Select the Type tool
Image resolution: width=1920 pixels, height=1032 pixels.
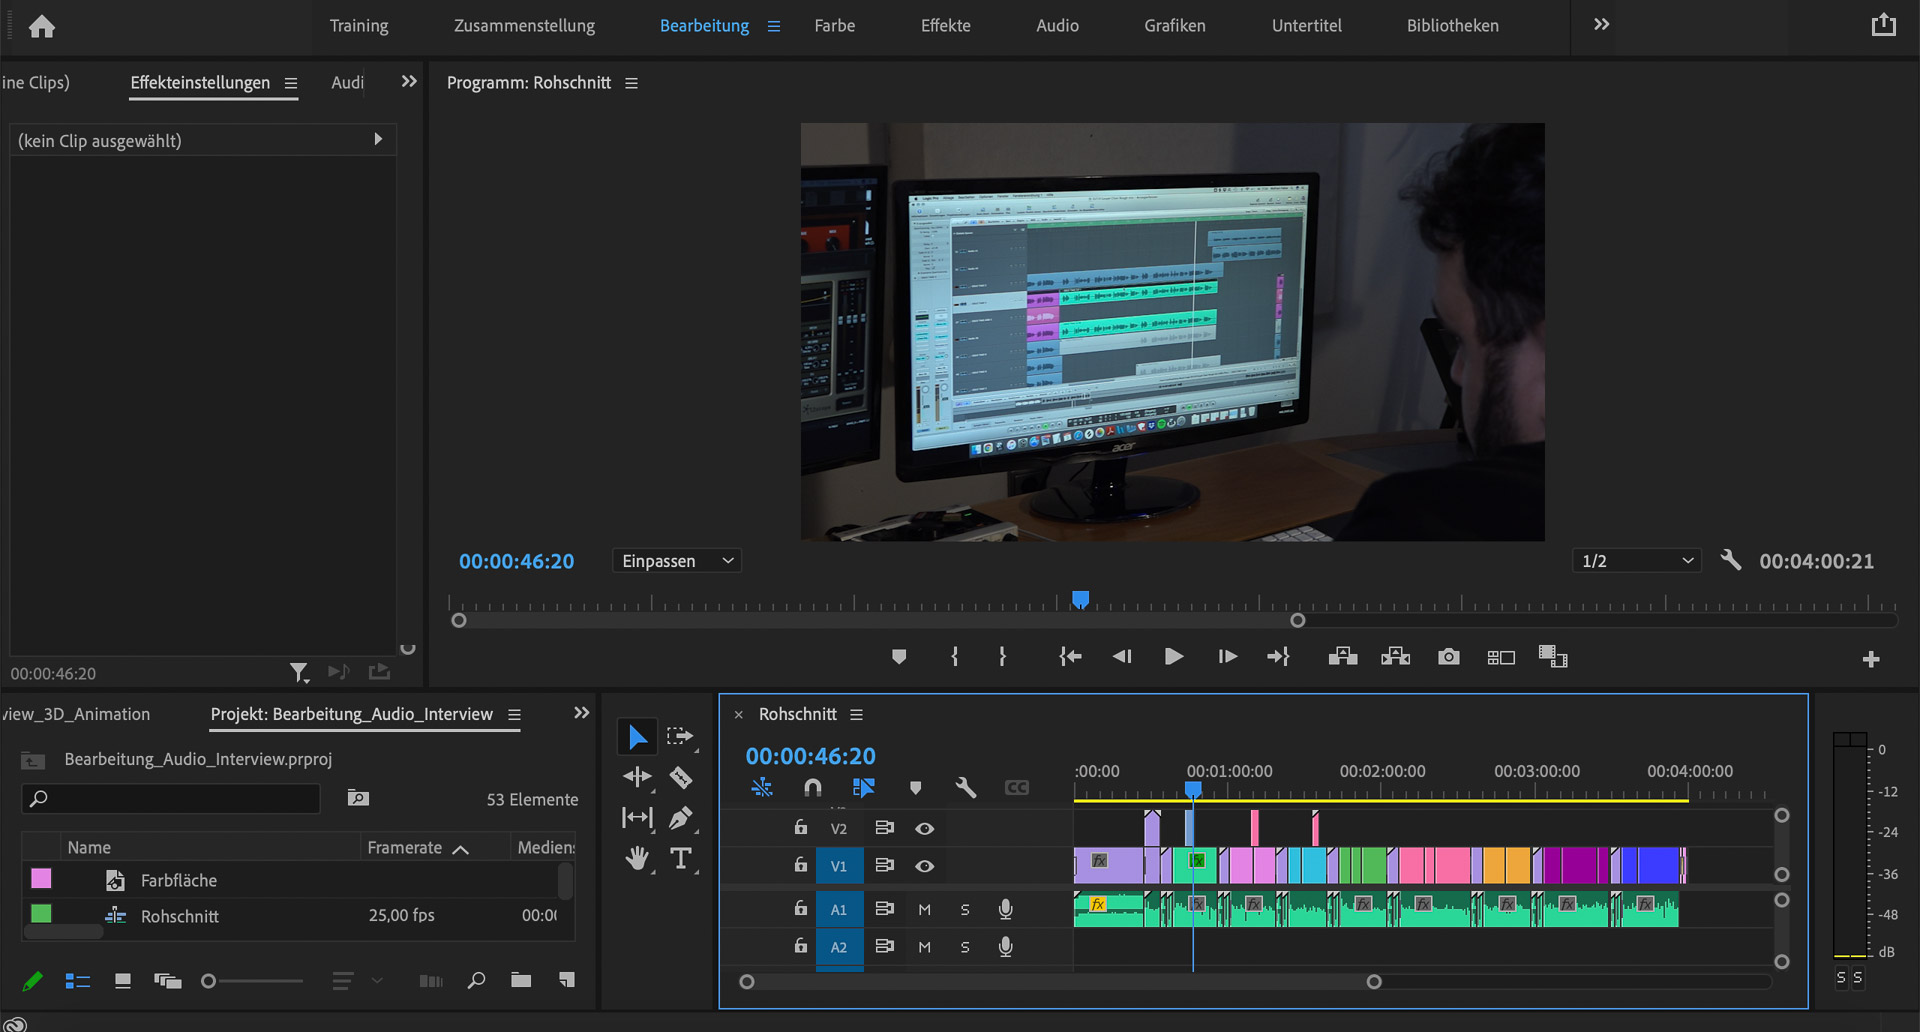(681, 858)
